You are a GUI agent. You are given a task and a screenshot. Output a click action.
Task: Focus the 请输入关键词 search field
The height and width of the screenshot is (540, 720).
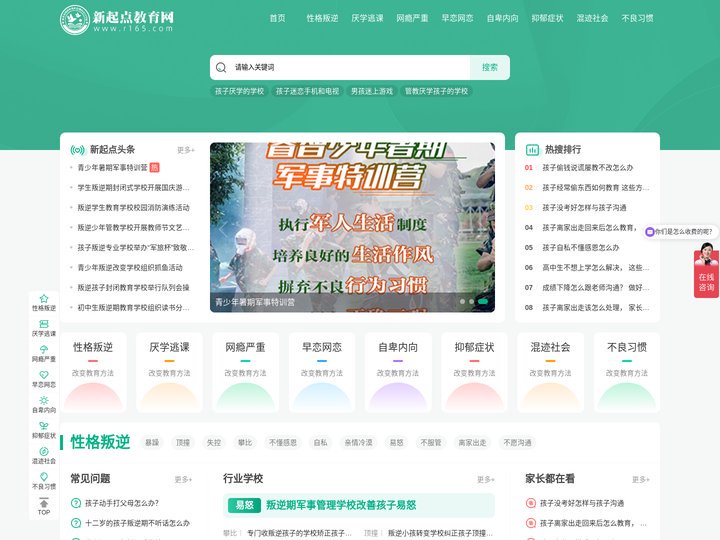(349, 68)
